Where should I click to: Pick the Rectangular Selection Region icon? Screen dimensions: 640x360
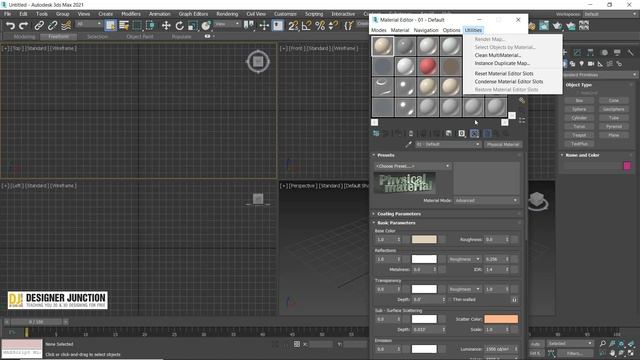(137, 26)
